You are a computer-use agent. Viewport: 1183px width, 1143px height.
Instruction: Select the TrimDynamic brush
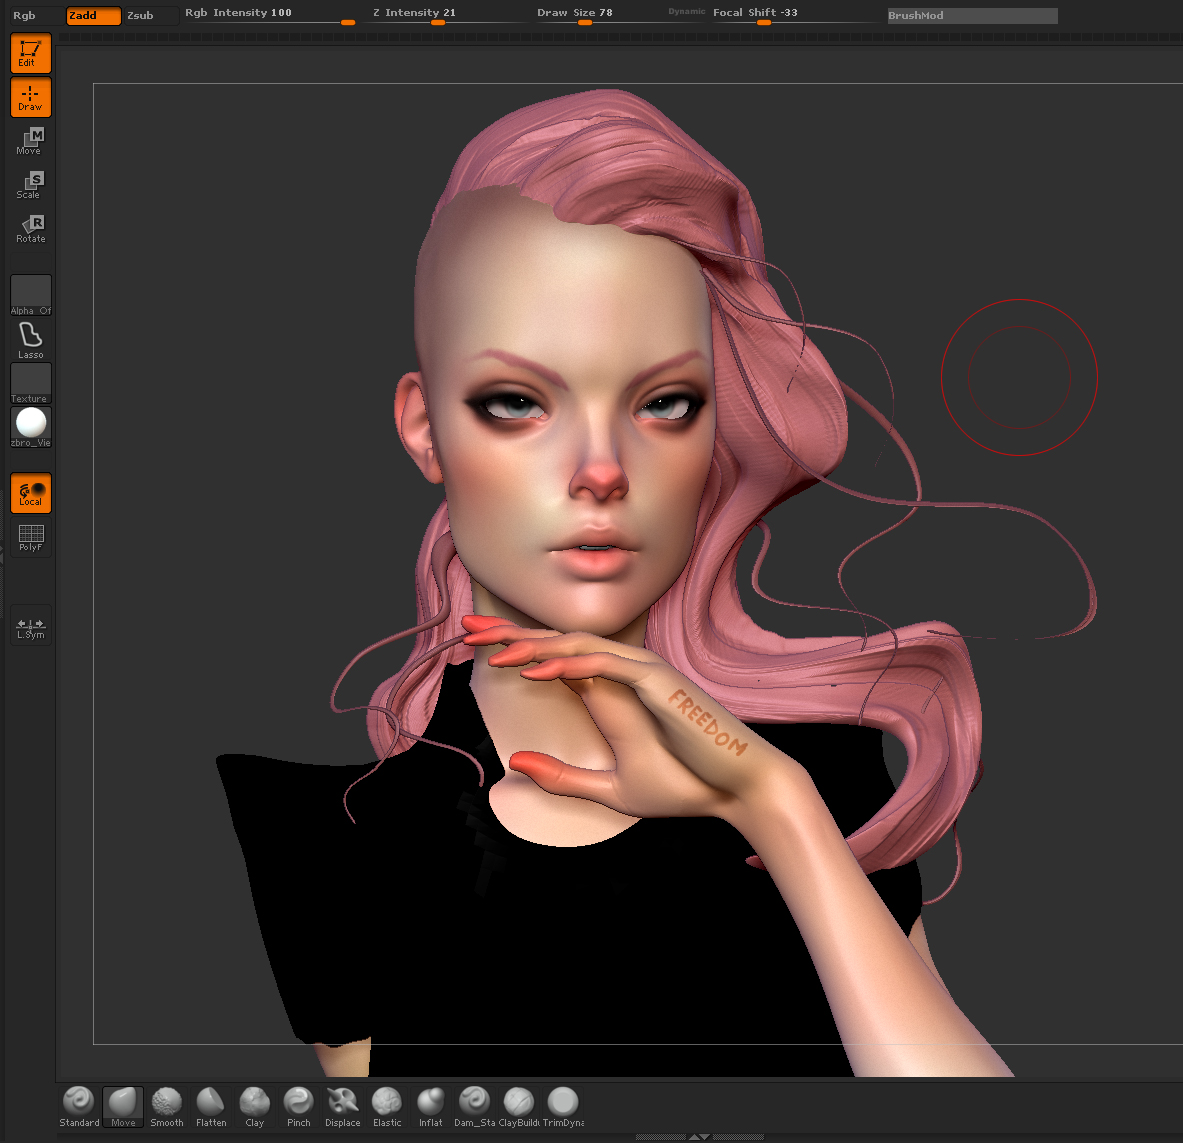(563, 1107)
